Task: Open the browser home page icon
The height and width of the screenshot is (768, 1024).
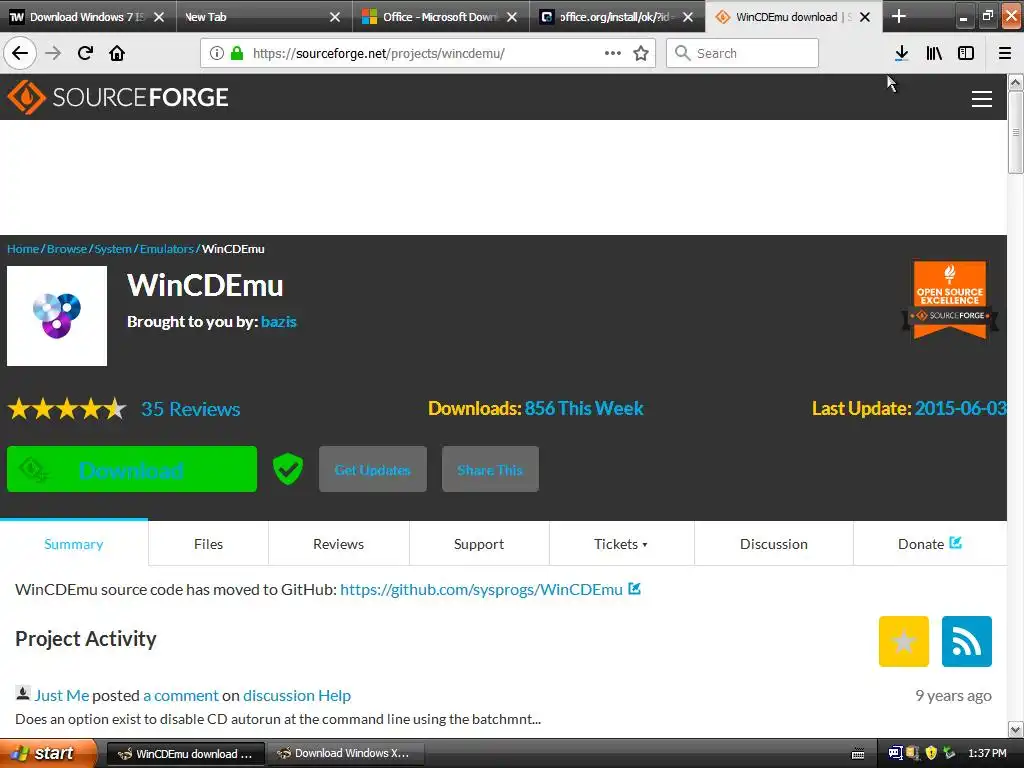Action: coord(117,53)
